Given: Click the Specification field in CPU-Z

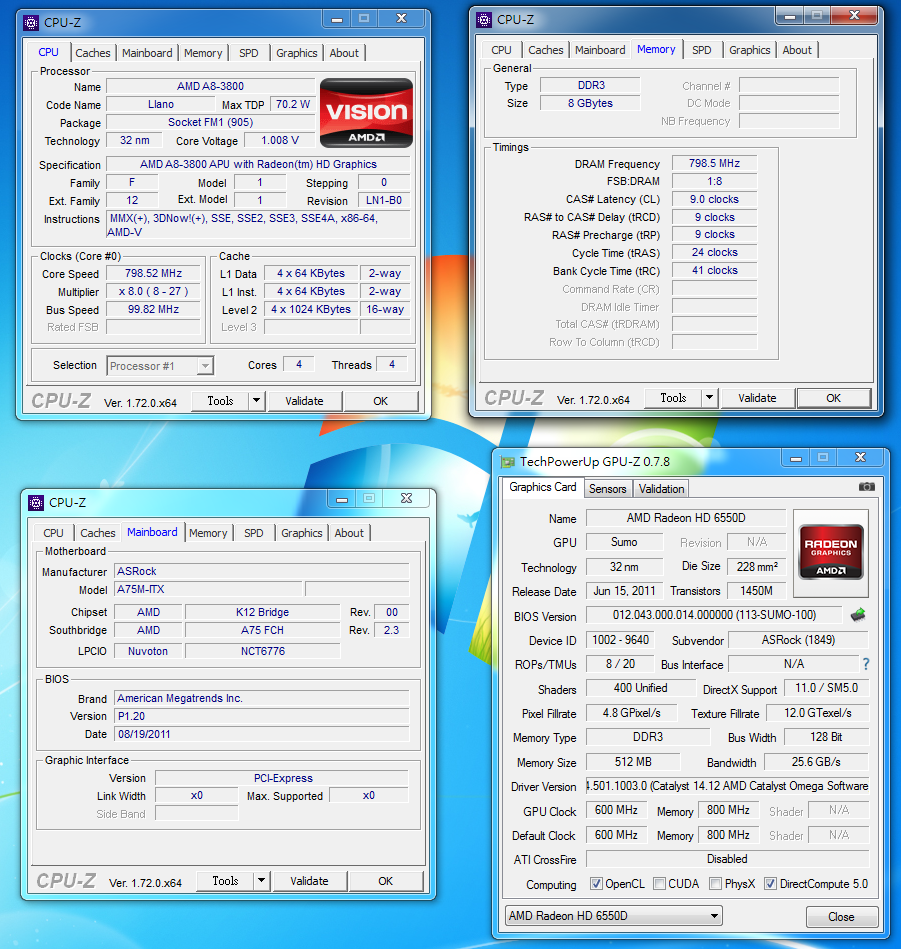Looking at the screenshot, I should [x=258, y=165].
